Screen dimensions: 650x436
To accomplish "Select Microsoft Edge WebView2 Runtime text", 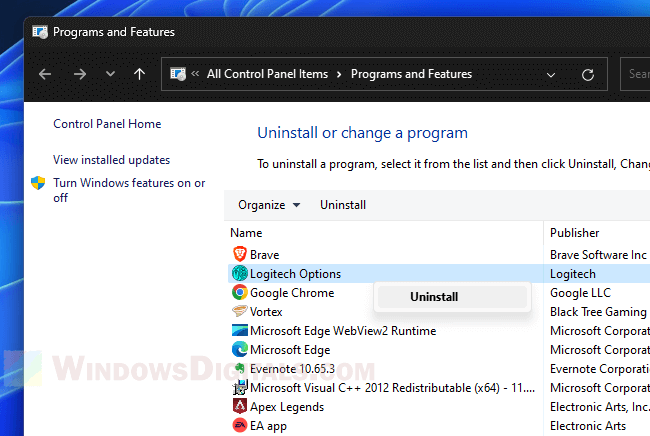I will coord(343,331).
